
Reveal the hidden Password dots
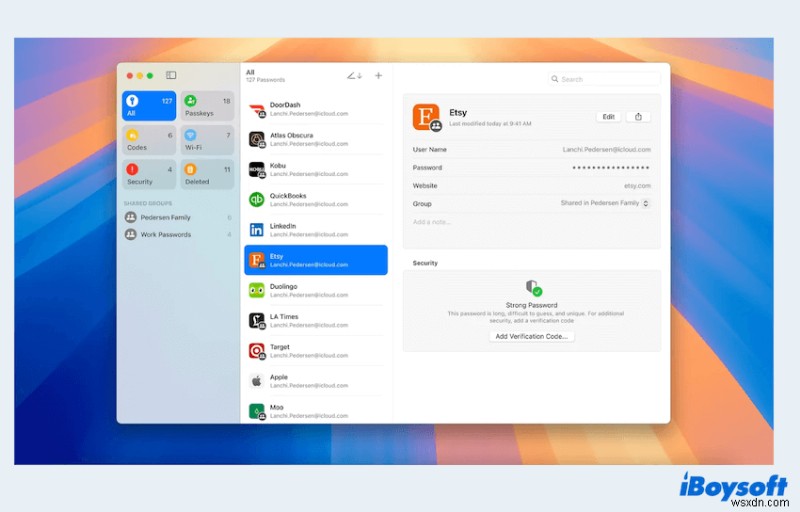pos(611,167)
